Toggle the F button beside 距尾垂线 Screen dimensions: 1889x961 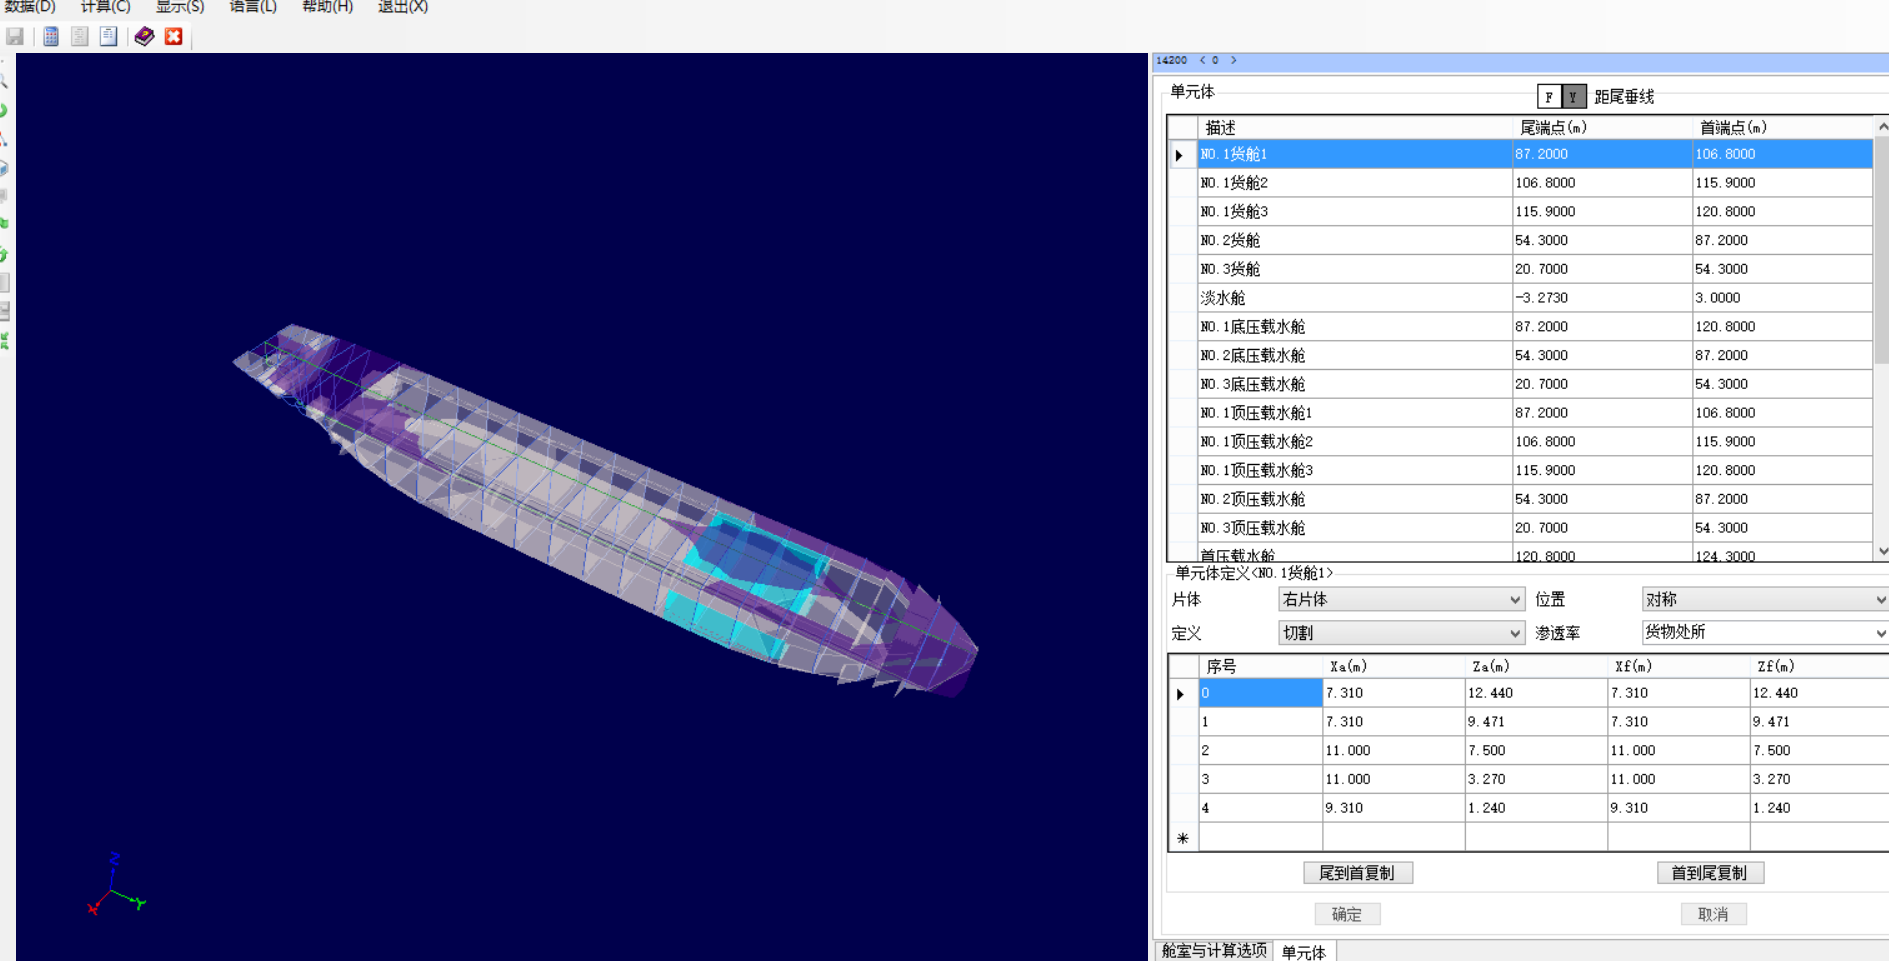pyautogui.click(x=1549, y=97)
